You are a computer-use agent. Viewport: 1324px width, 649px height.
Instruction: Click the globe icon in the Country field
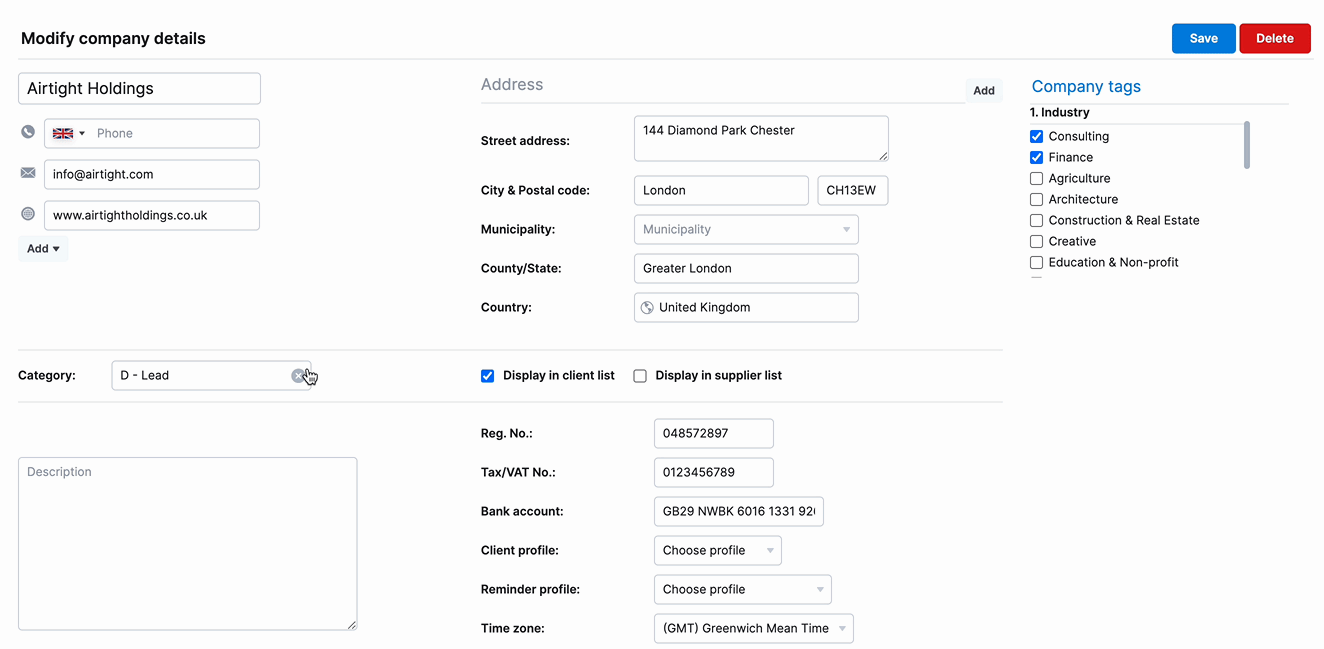pos(647,307)
